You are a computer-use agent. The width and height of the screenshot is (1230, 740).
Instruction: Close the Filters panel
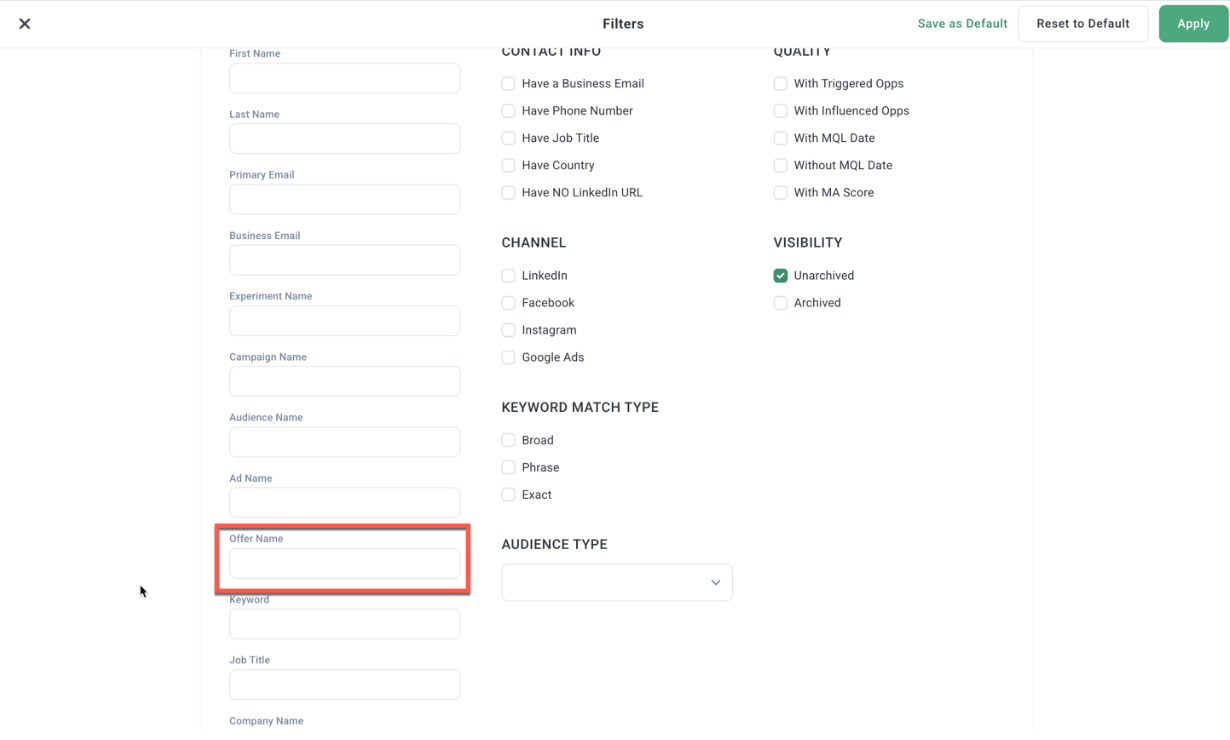[24, 23]
